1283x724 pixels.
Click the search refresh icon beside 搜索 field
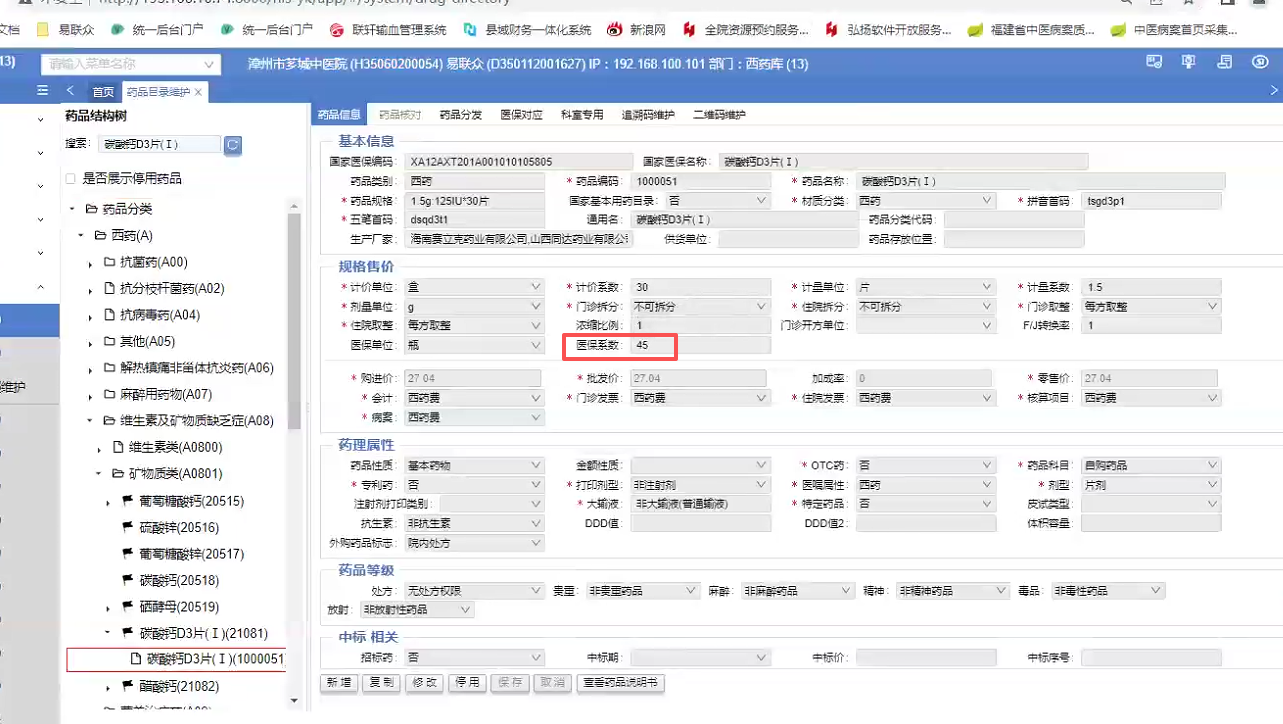click(x=232, y=145)
